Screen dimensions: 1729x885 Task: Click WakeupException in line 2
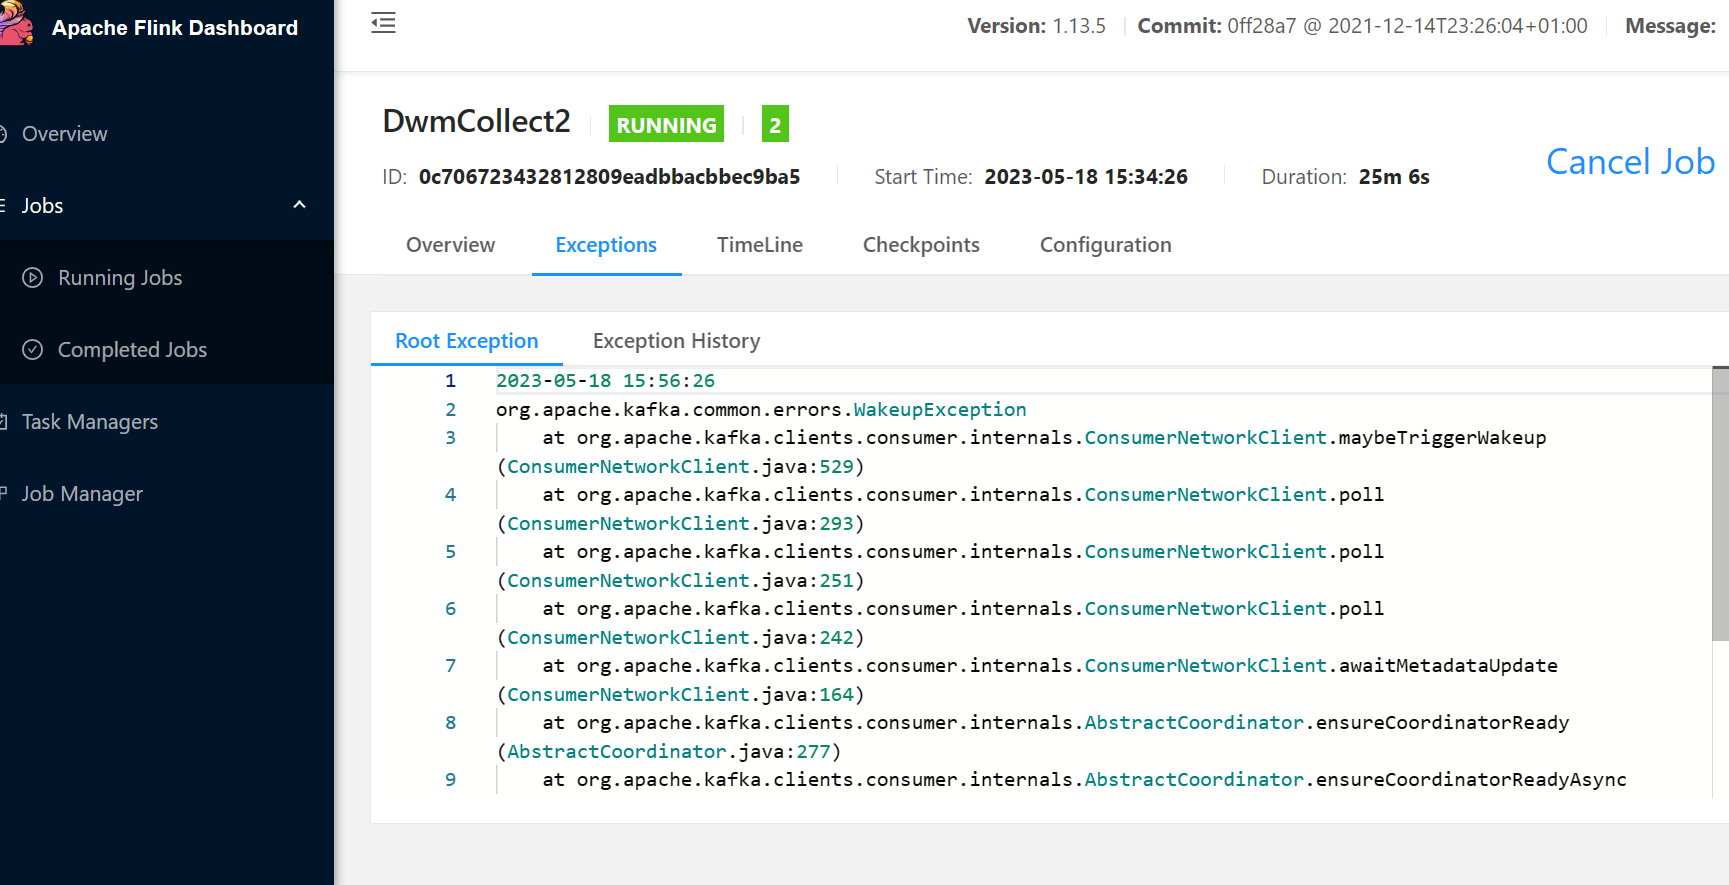pos(940,410)
